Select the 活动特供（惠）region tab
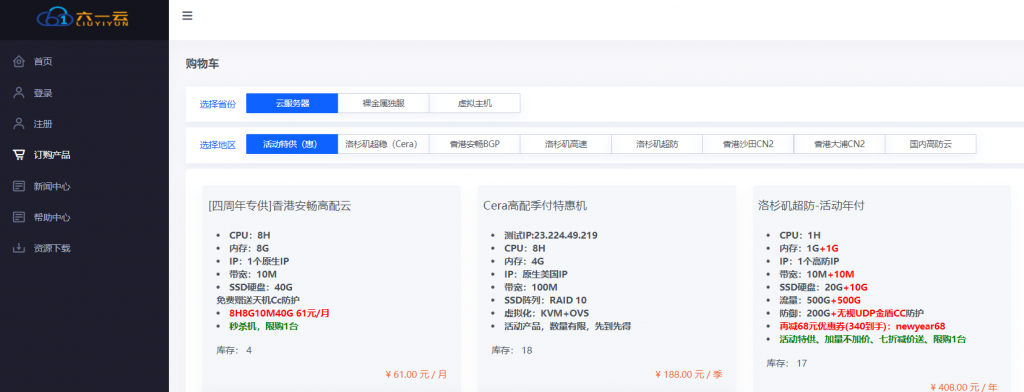The width and height of the screenshot is (1024, 392). [292, 144]
